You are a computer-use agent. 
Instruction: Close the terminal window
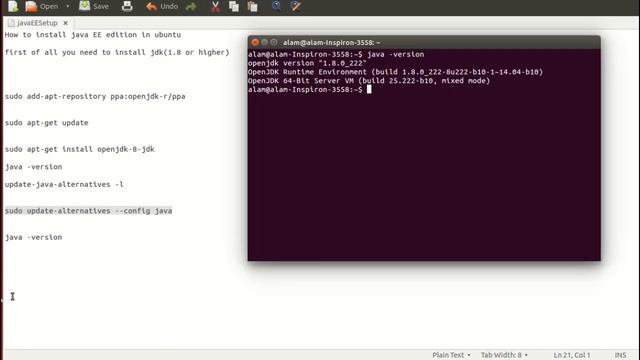(x=255, y=42)
